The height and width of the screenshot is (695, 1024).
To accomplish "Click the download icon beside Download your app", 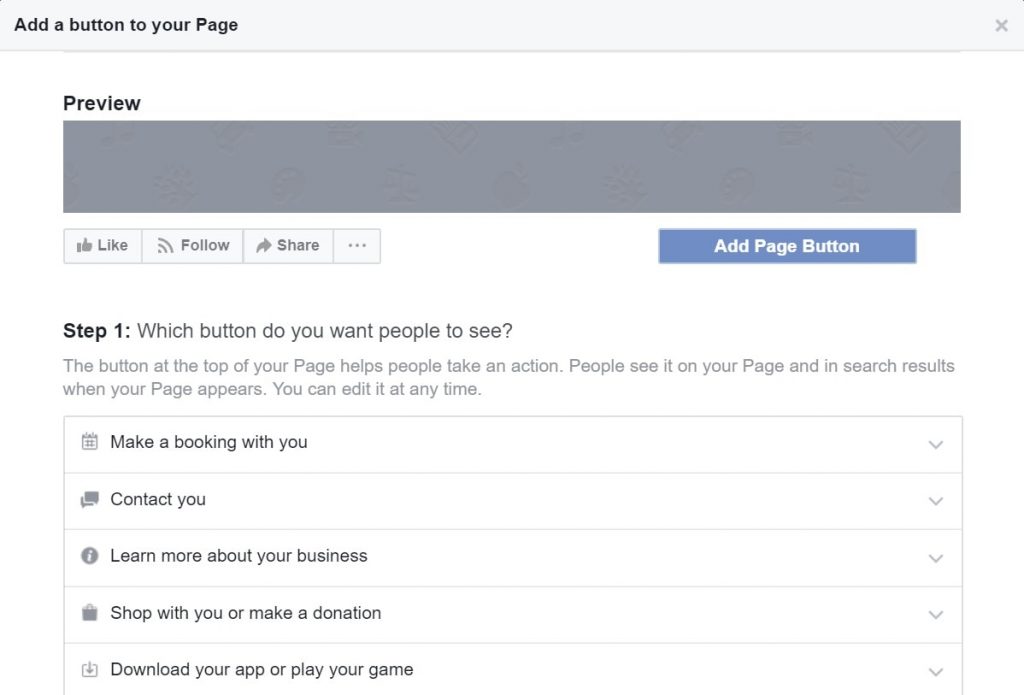I will 90,670.
